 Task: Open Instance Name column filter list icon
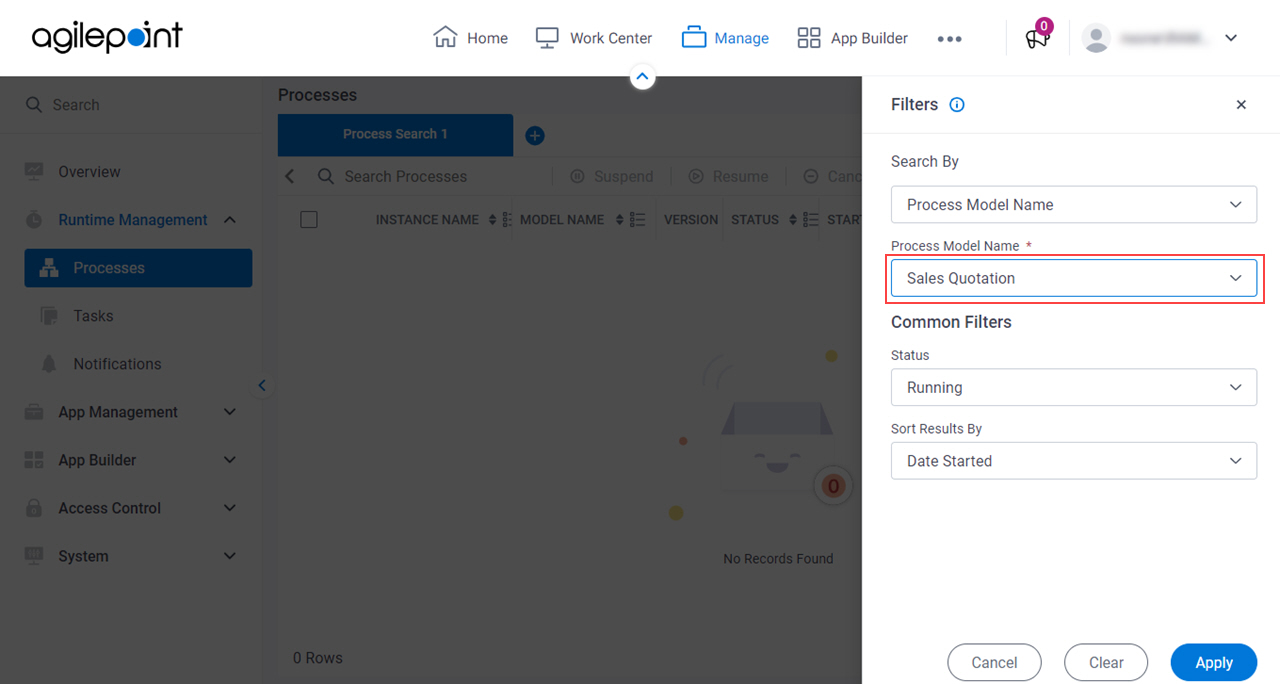click(506, 220)
